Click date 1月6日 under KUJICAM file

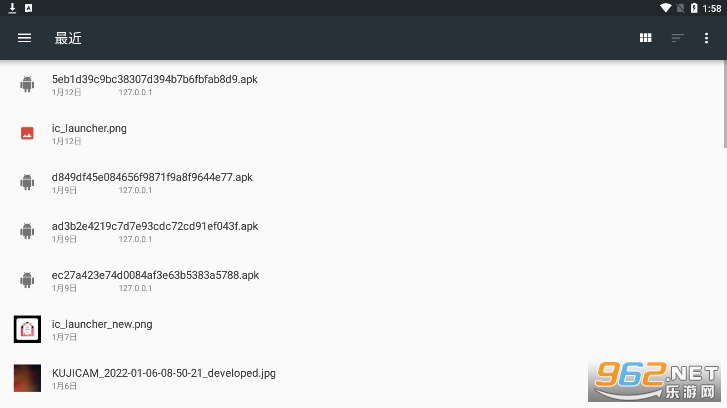click(64, 386)
